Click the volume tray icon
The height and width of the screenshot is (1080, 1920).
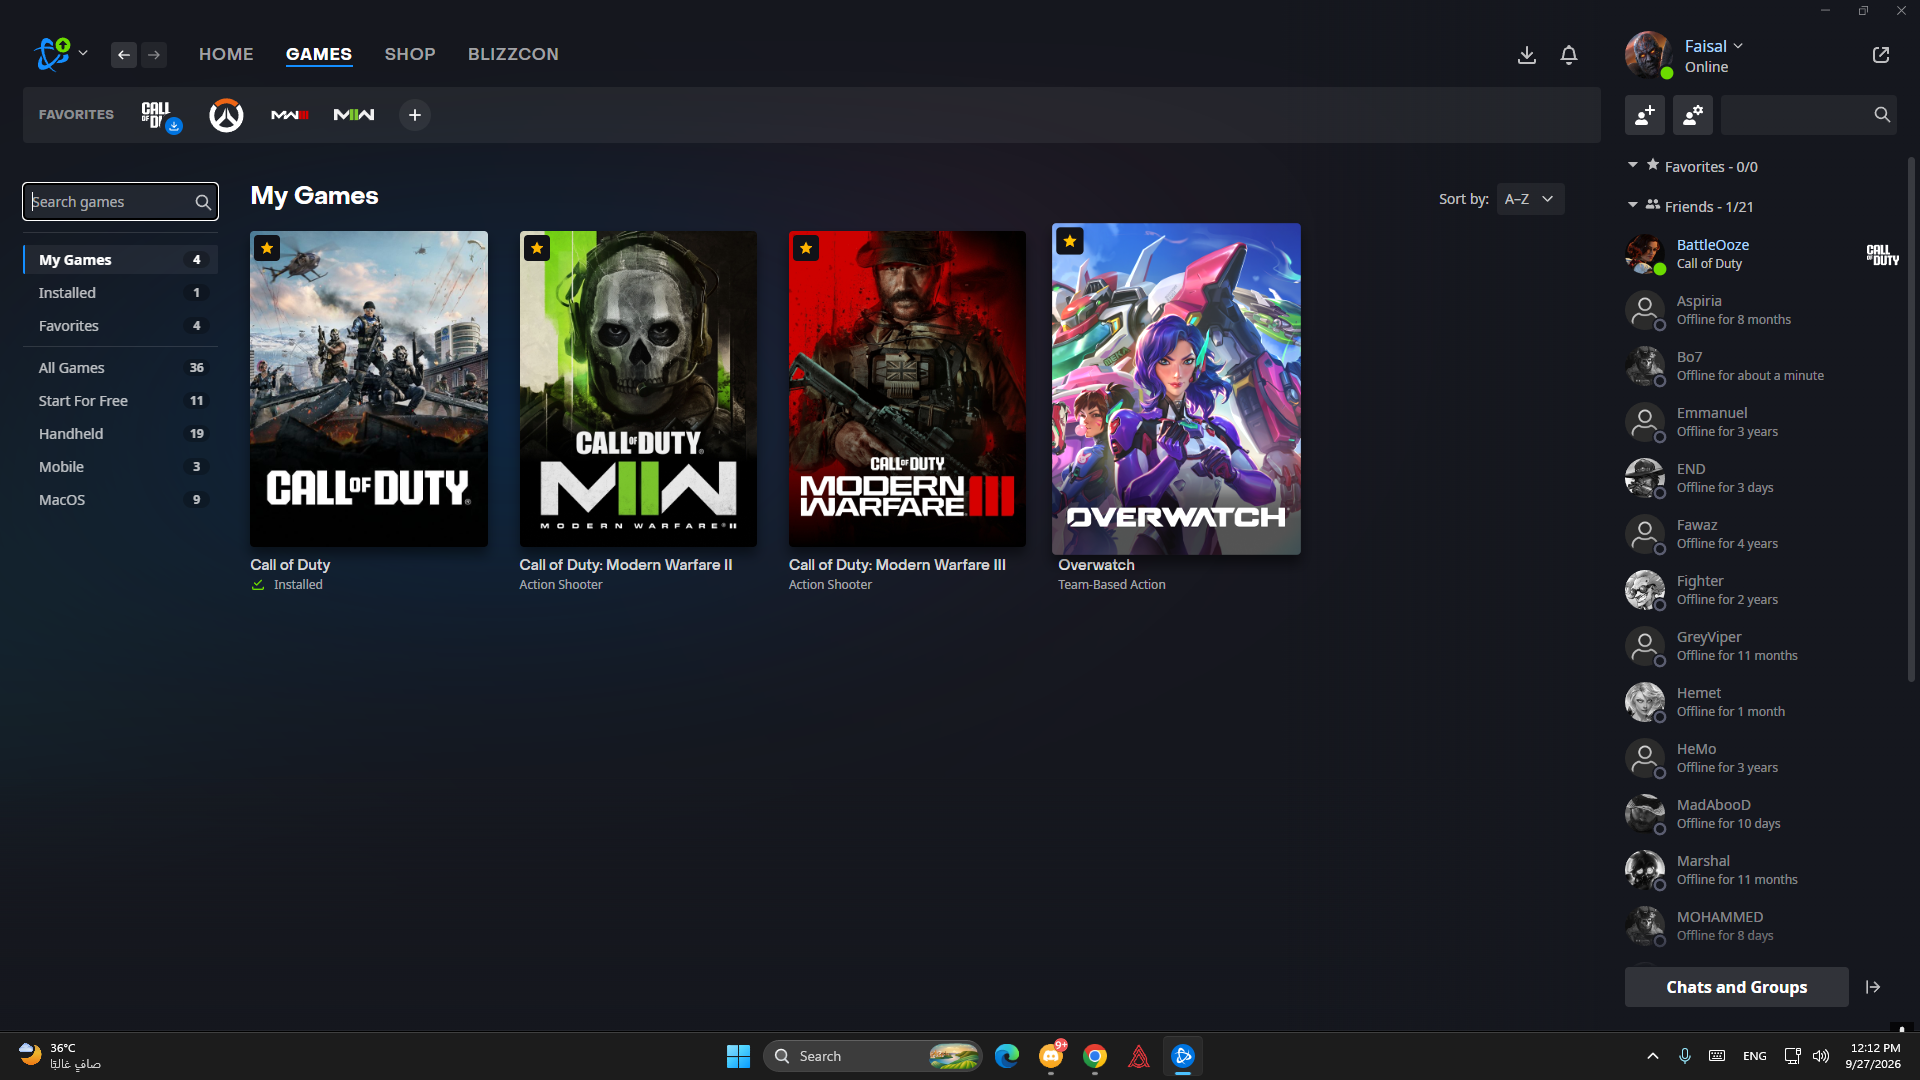coord(1821,1056)
